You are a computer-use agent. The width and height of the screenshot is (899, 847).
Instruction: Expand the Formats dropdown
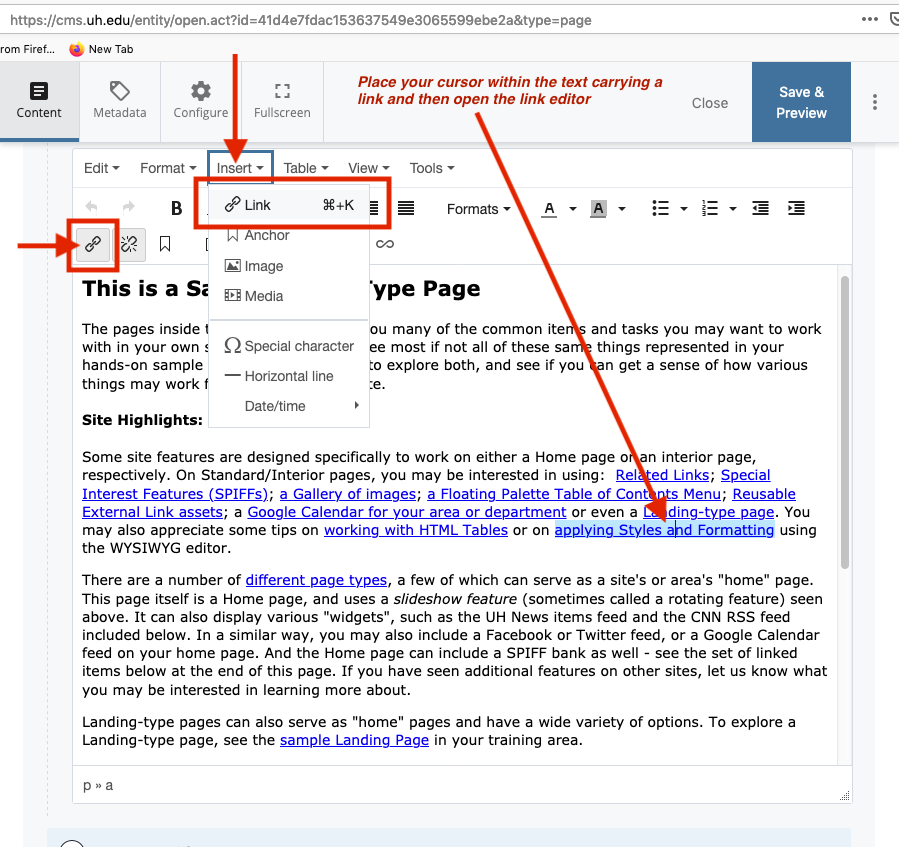[478, 209]
